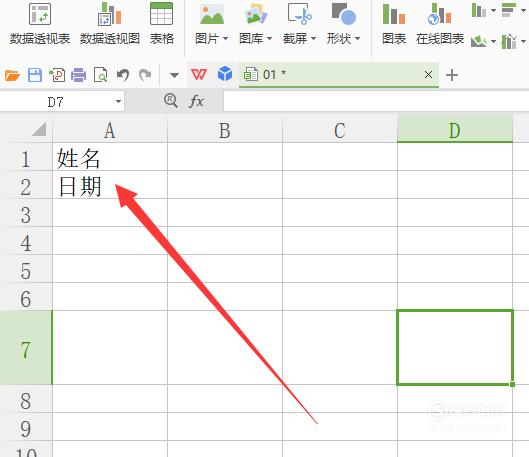Click into the formula bar input

(376, 101)
